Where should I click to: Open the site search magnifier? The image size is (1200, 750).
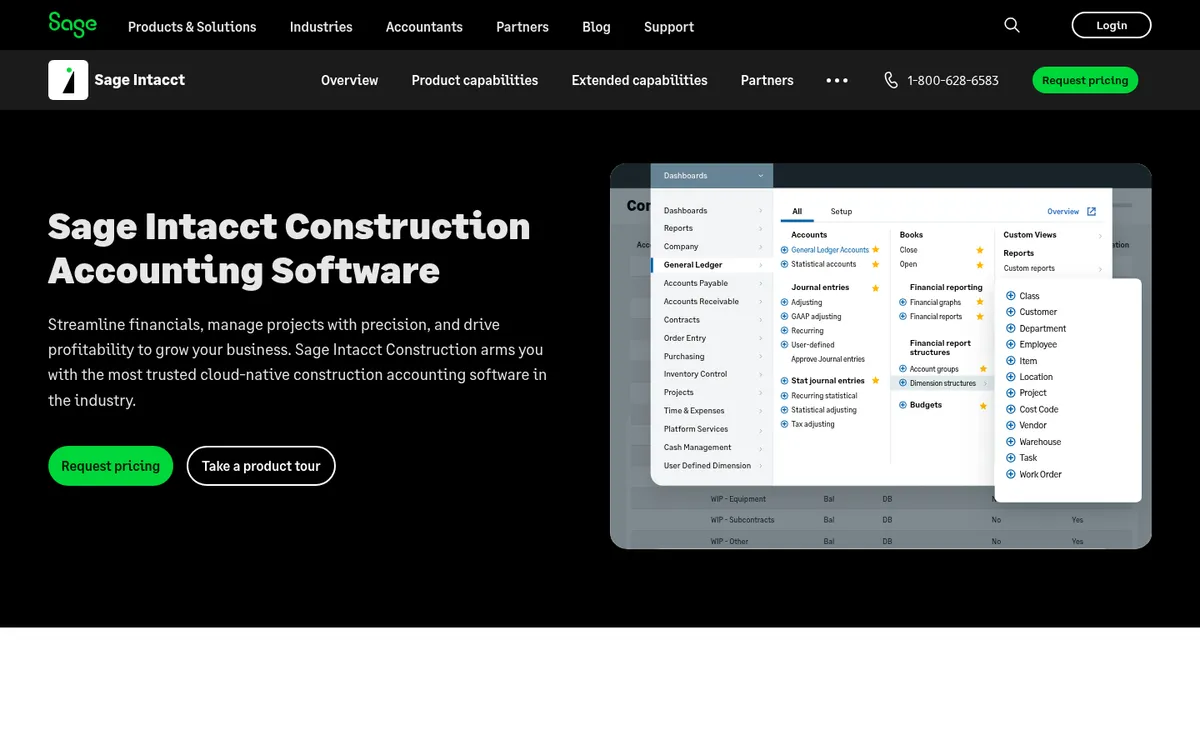click(1012, 25)
